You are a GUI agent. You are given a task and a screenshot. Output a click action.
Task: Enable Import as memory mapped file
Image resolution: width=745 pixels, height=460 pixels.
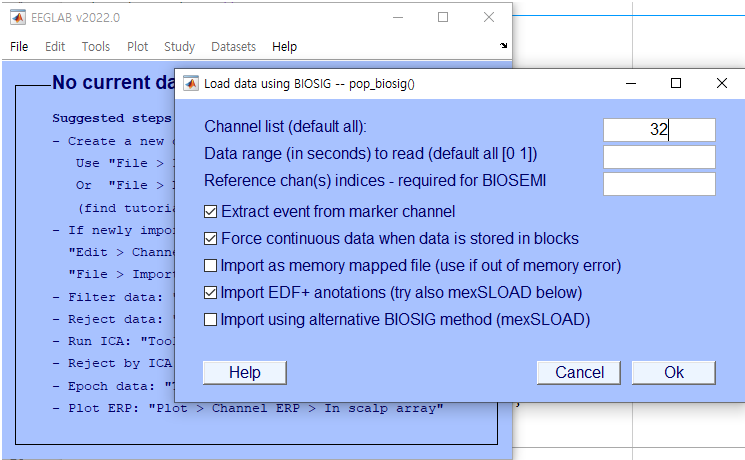210,266
